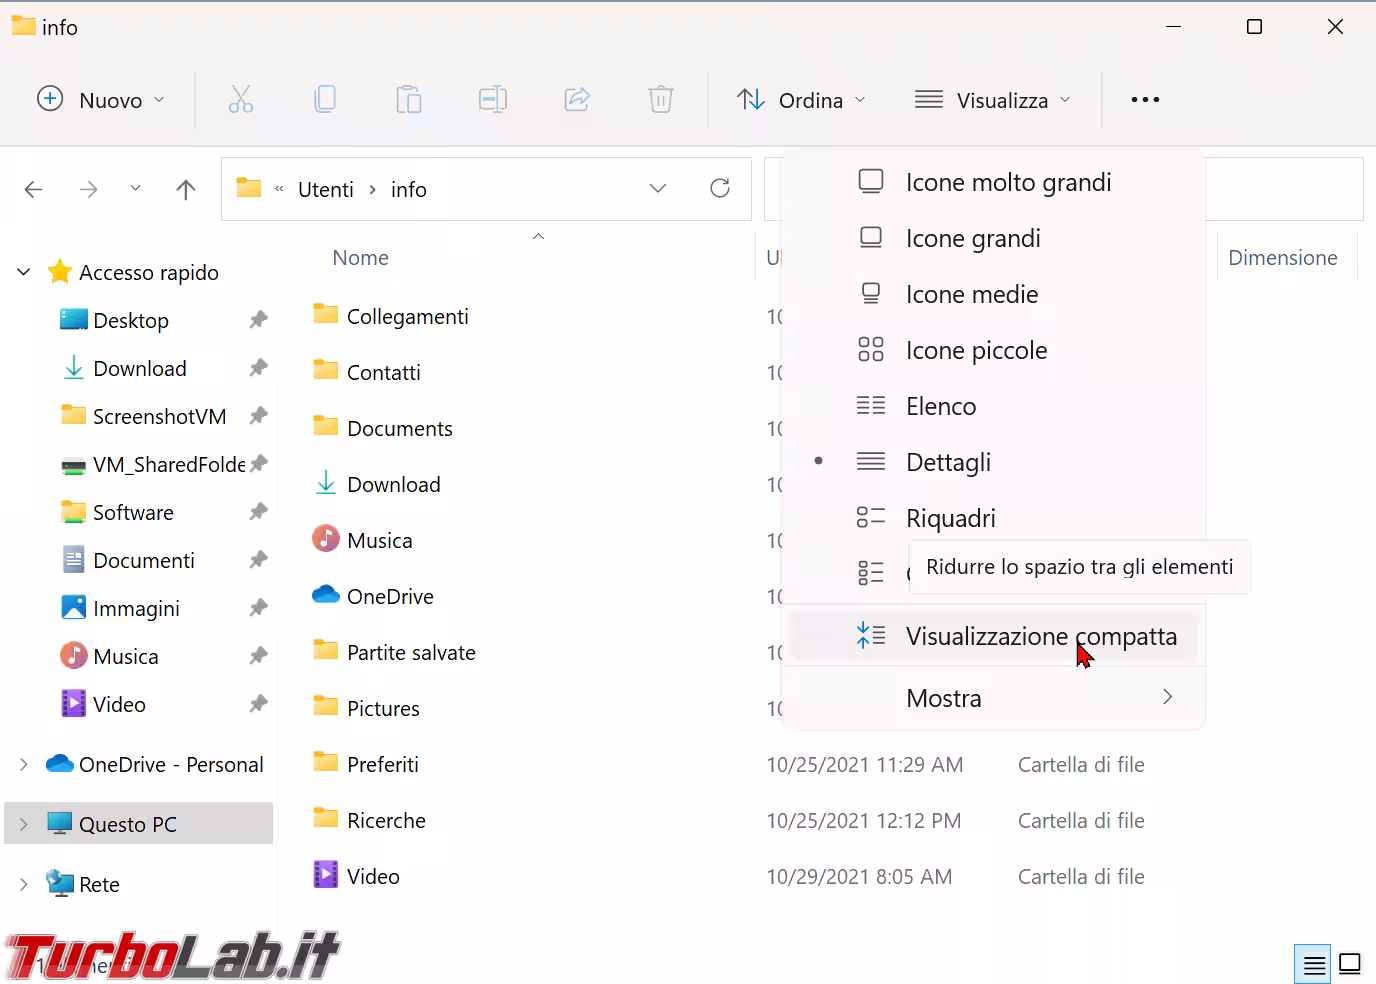The height and width of the screenshot is (984, 1376).
Task: Open the Partite salvate folder
Action: [410, 652]
